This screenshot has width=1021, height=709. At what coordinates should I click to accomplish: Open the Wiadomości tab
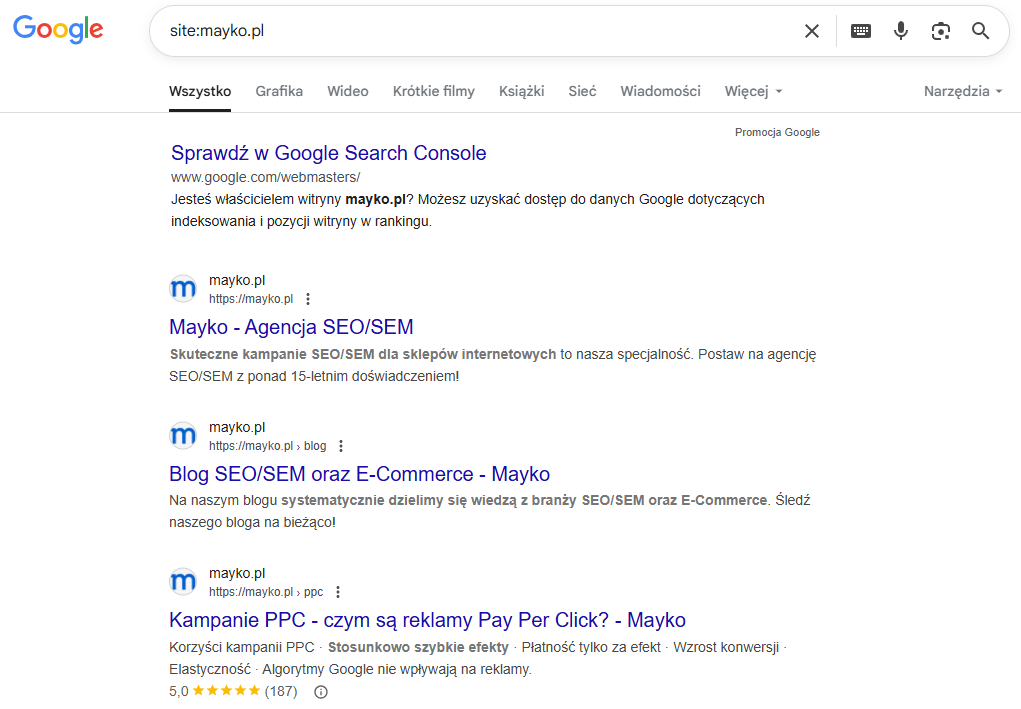[660, 91]
